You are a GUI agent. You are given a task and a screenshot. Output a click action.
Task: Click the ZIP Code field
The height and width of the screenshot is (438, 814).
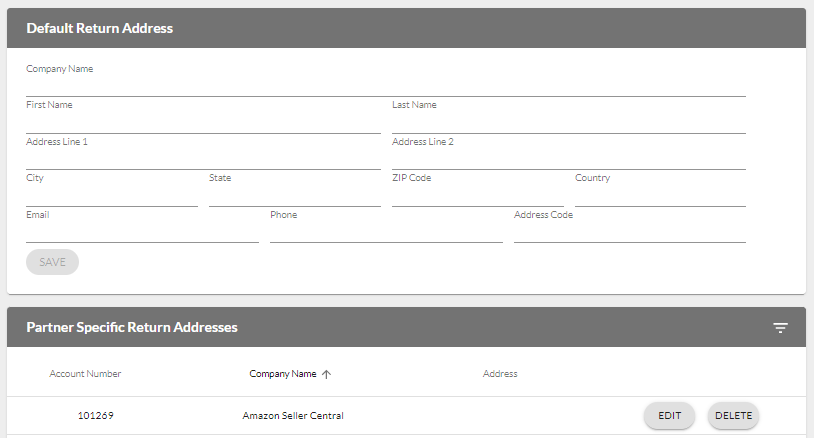point(477,195)
